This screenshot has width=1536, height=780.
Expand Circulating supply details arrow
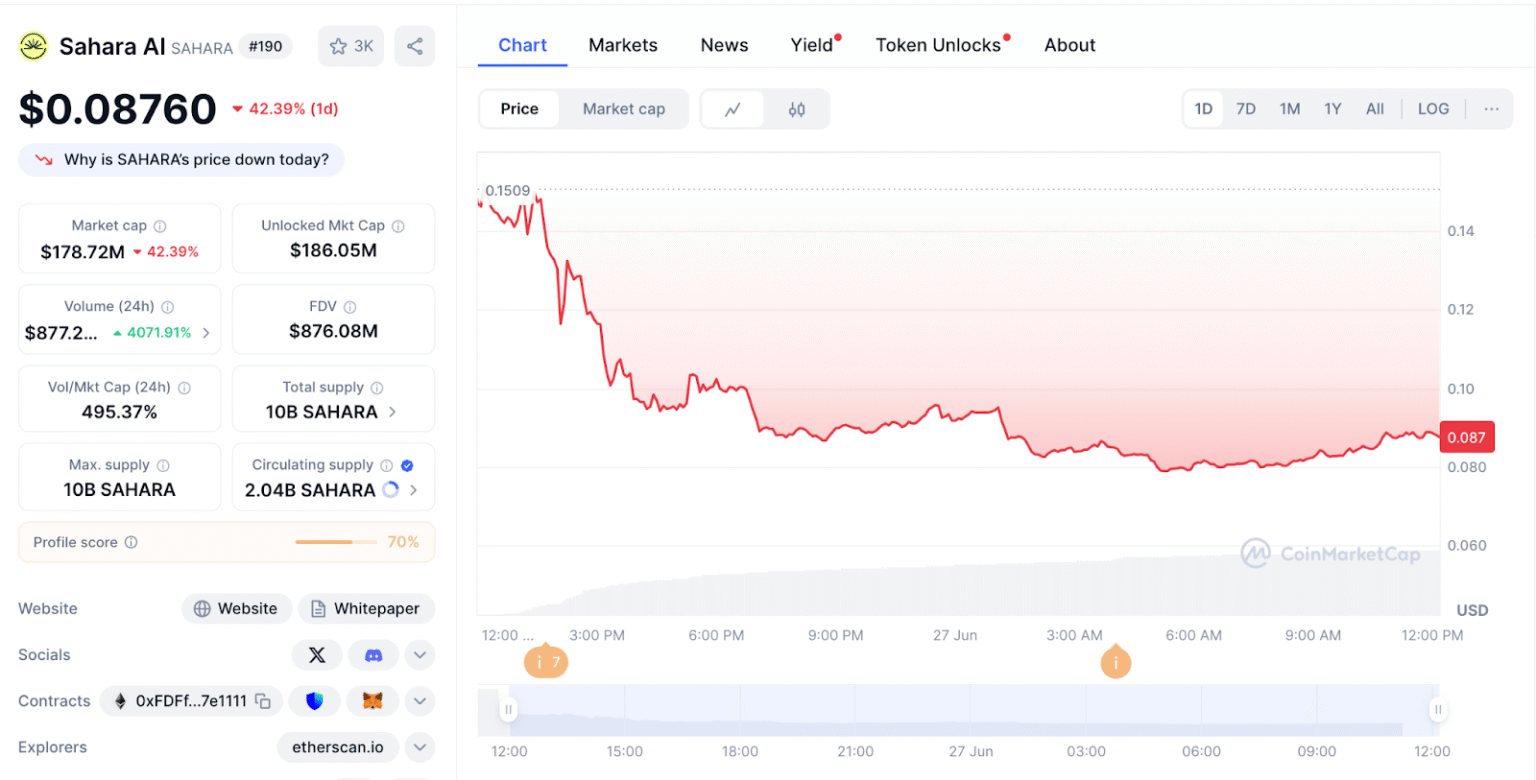tap(413, 490)
